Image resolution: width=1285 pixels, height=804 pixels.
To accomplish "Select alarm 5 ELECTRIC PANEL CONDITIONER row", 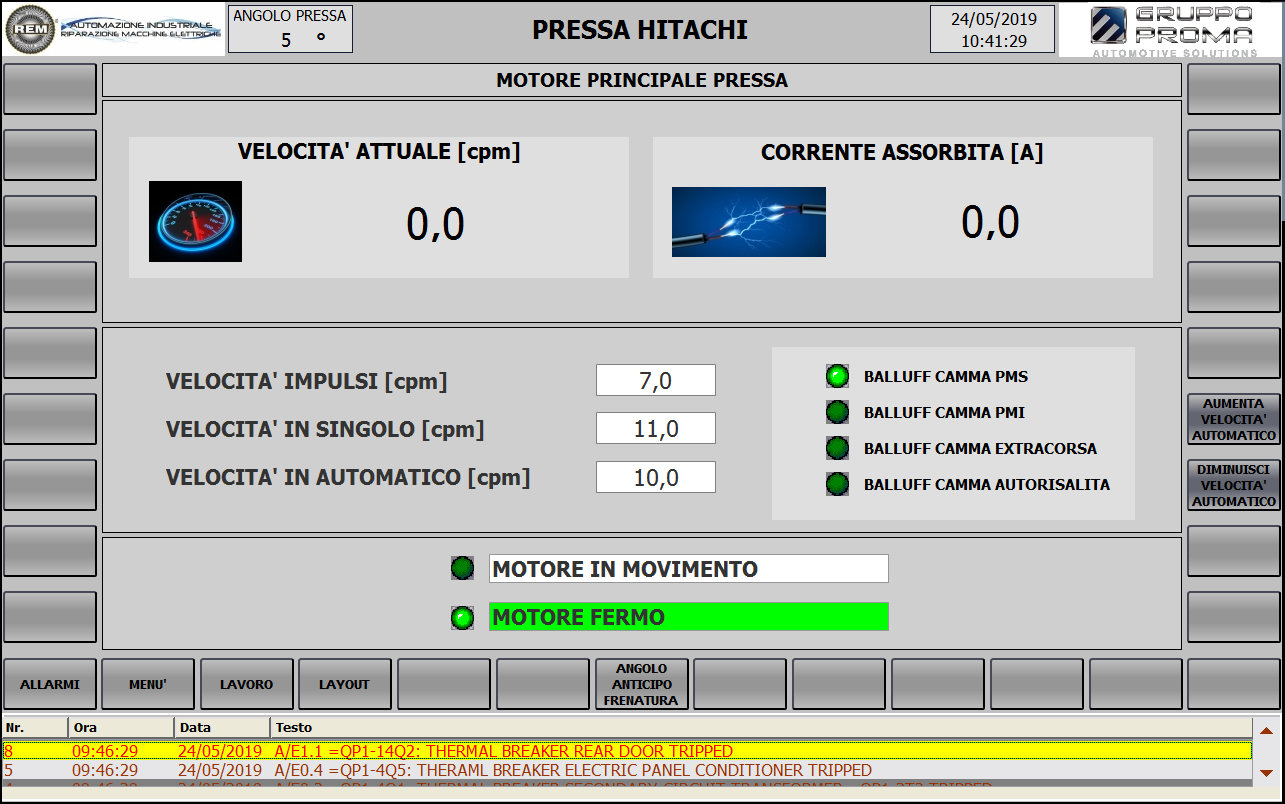I will (x=627, y=770).
